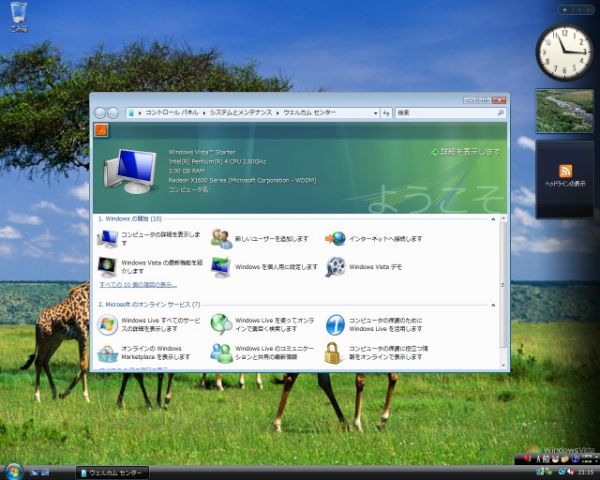Collapse the '1. Windows の開始' section arrow
The width and height of the screenshot is (600, 480).
point(493,217)
